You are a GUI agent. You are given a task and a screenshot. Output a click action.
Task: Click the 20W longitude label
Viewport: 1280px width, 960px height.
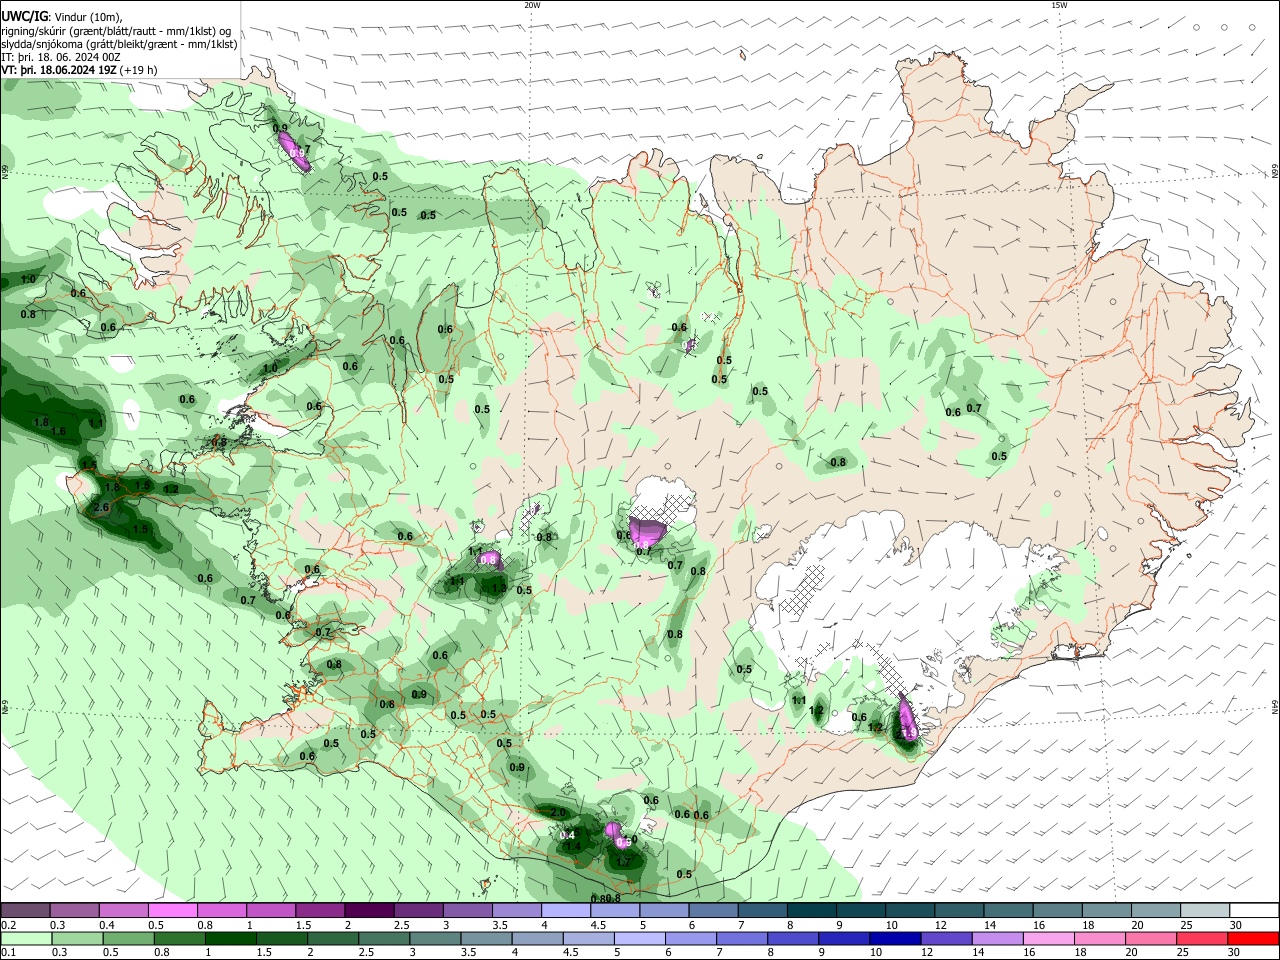click(532, 5)
